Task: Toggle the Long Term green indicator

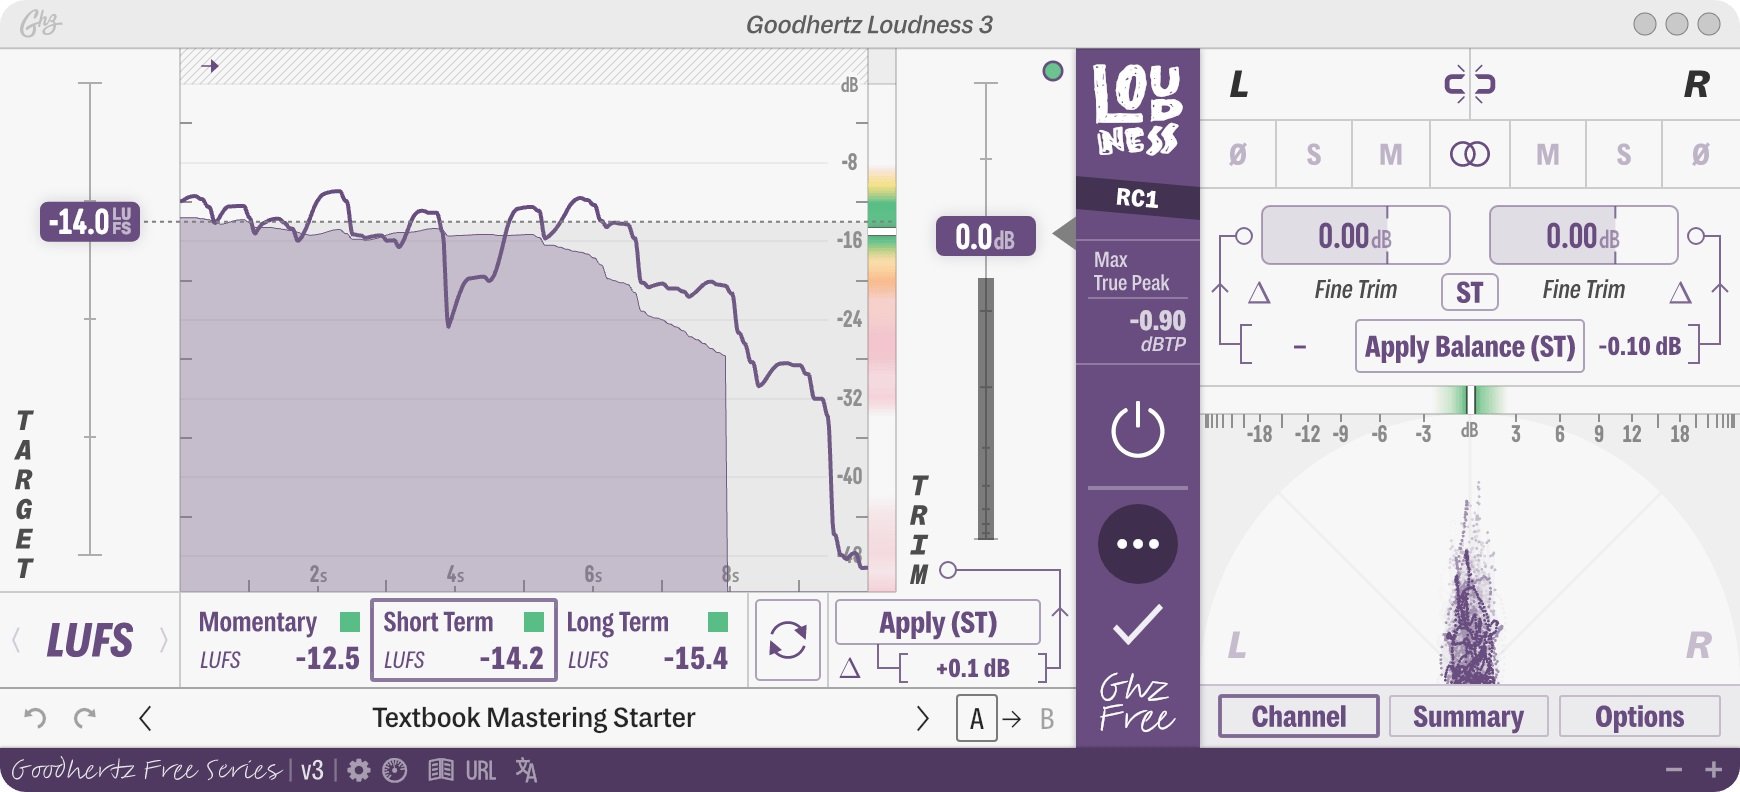Action: pos(718,622)
